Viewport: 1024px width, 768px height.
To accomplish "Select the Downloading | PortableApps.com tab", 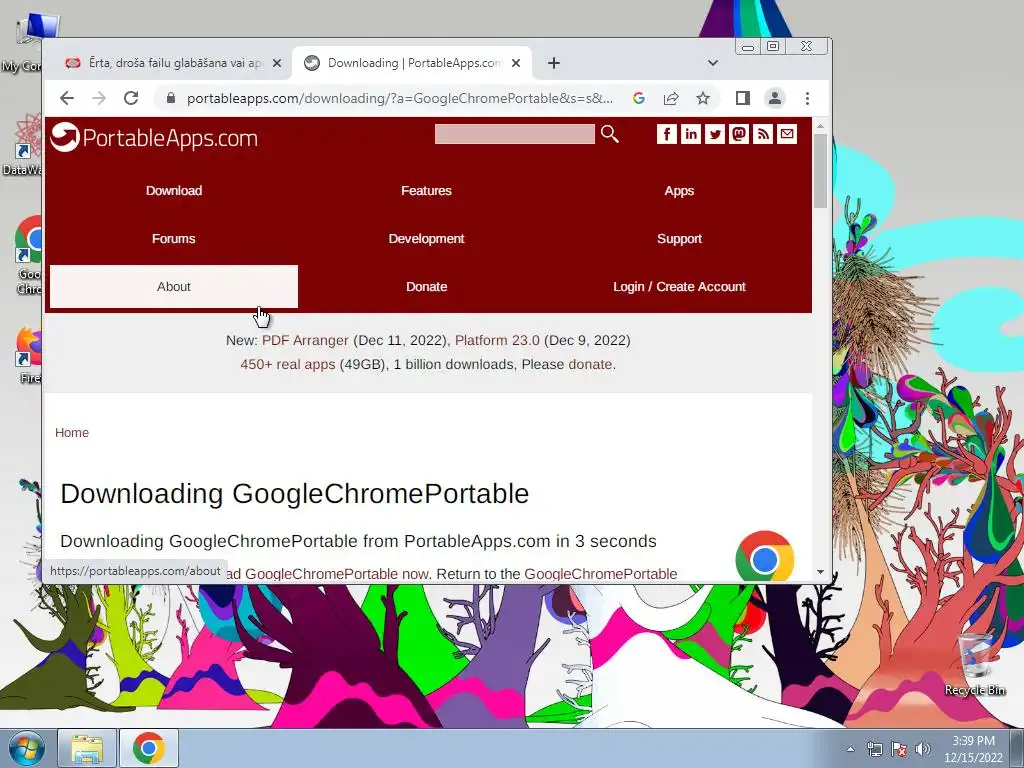I will [x=411, y=63].
